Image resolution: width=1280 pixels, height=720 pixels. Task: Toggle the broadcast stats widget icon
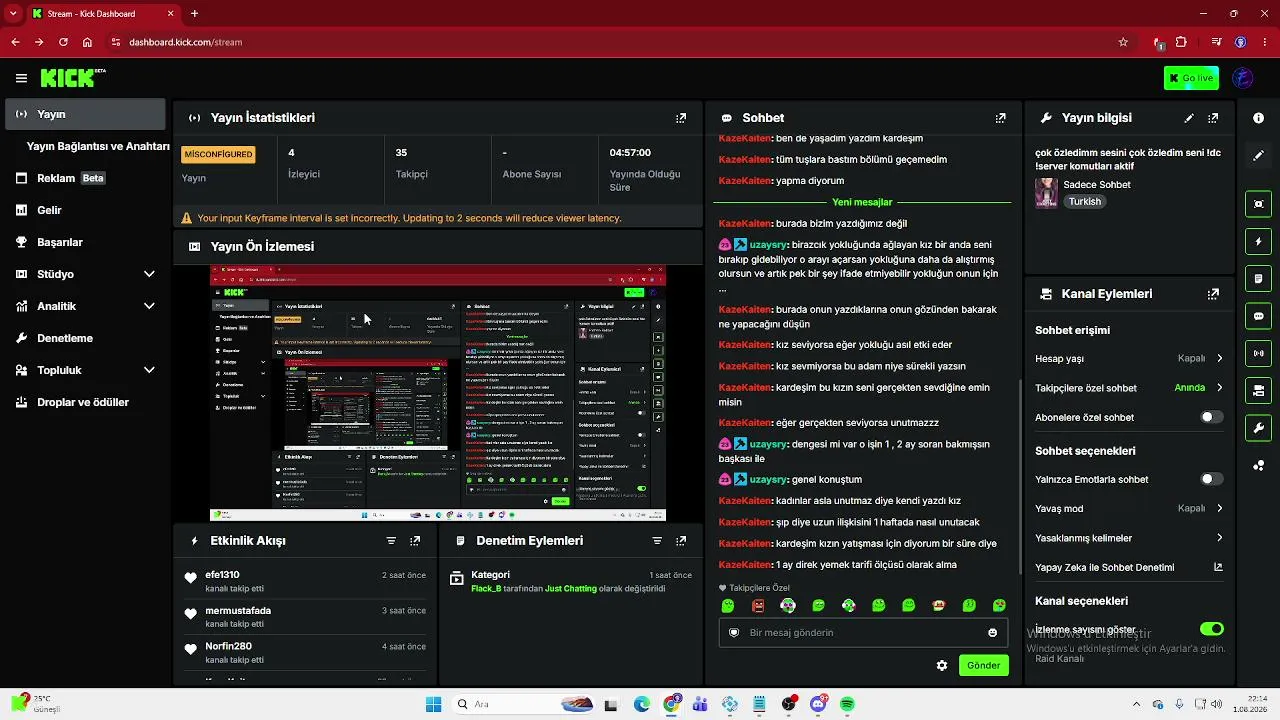1258,353
